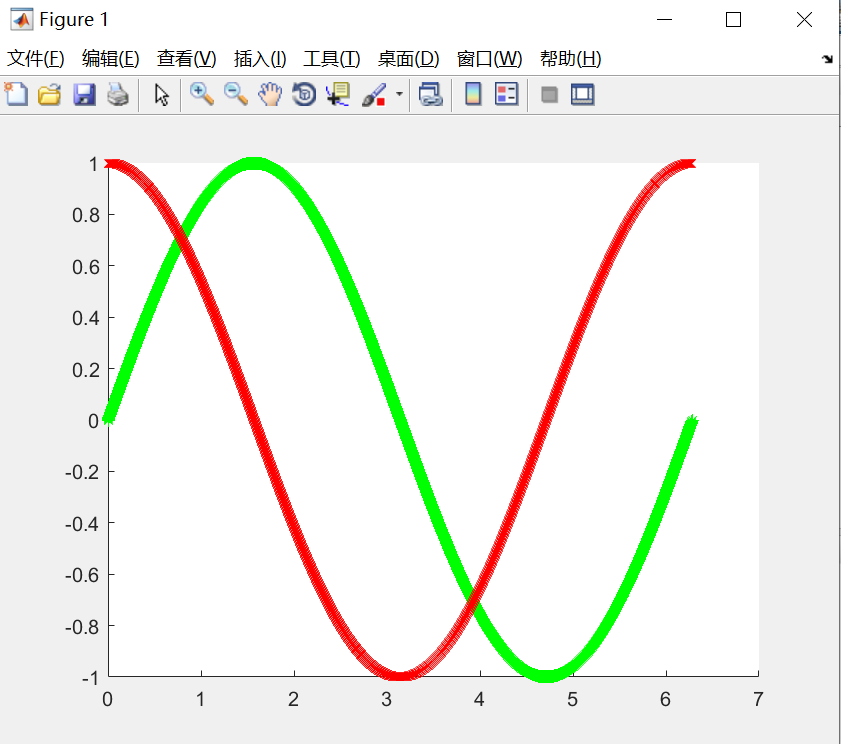This screenshot has height=744, width=841.
Task: Save the figure with the floppy disk icon
Action: coord(84,94)
